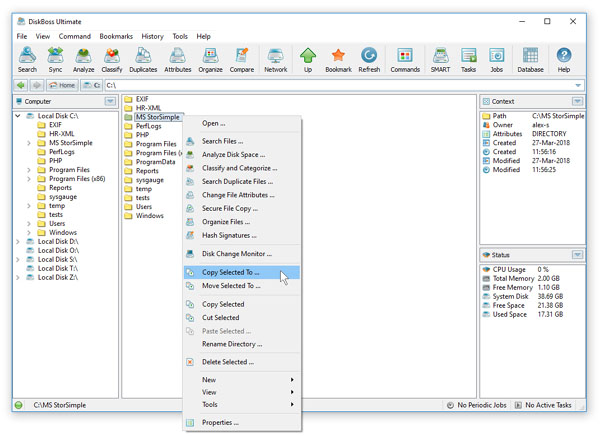Open the Computer panel dropdown
Image resolution: width=600 pixels, height=436 pixels.
coord(110,101)
